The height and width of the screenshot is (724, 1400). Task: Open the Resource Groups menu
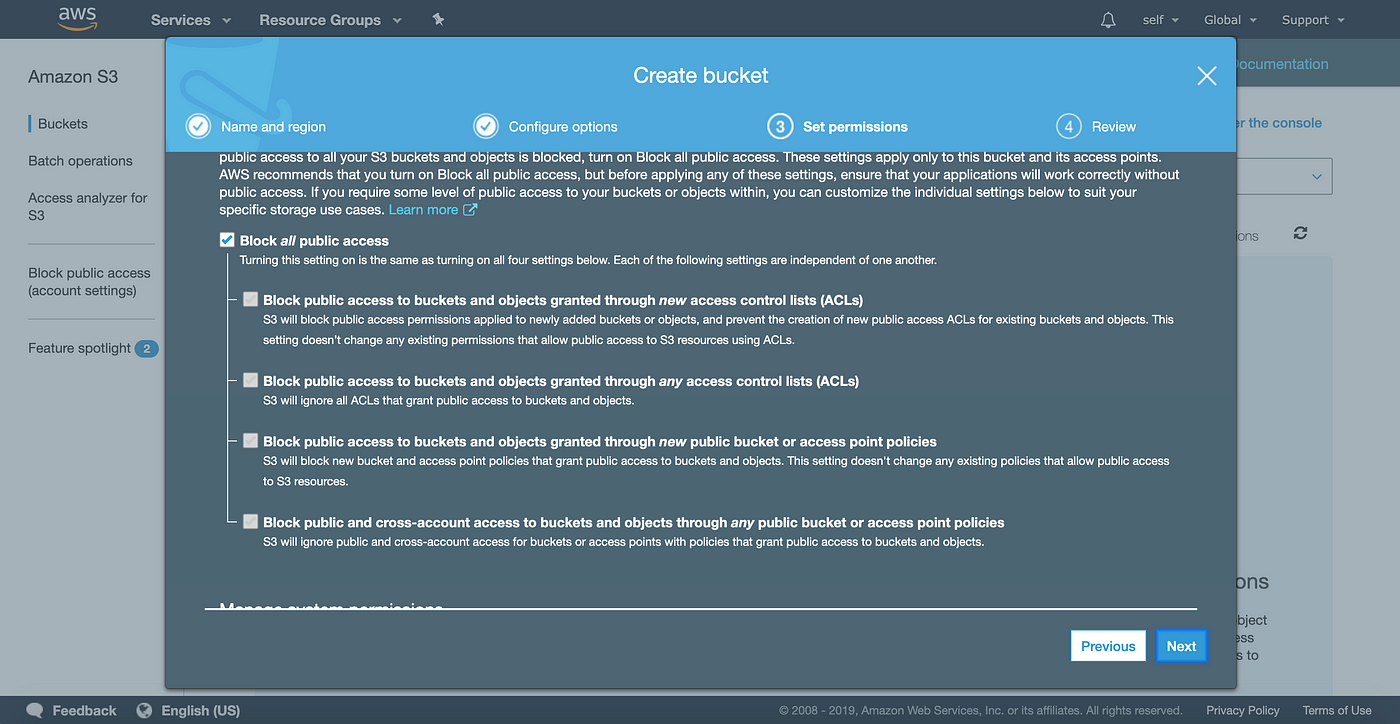pos(330,20)
